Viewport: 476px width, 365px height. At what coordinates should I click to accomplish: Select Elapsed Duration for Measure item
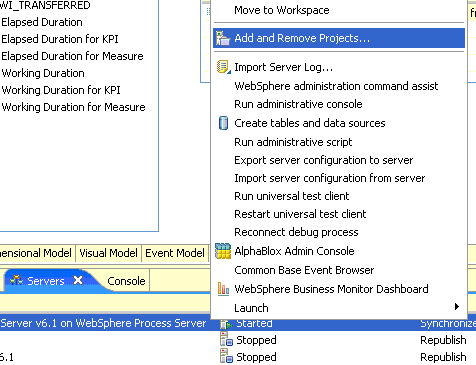(72, 56)
